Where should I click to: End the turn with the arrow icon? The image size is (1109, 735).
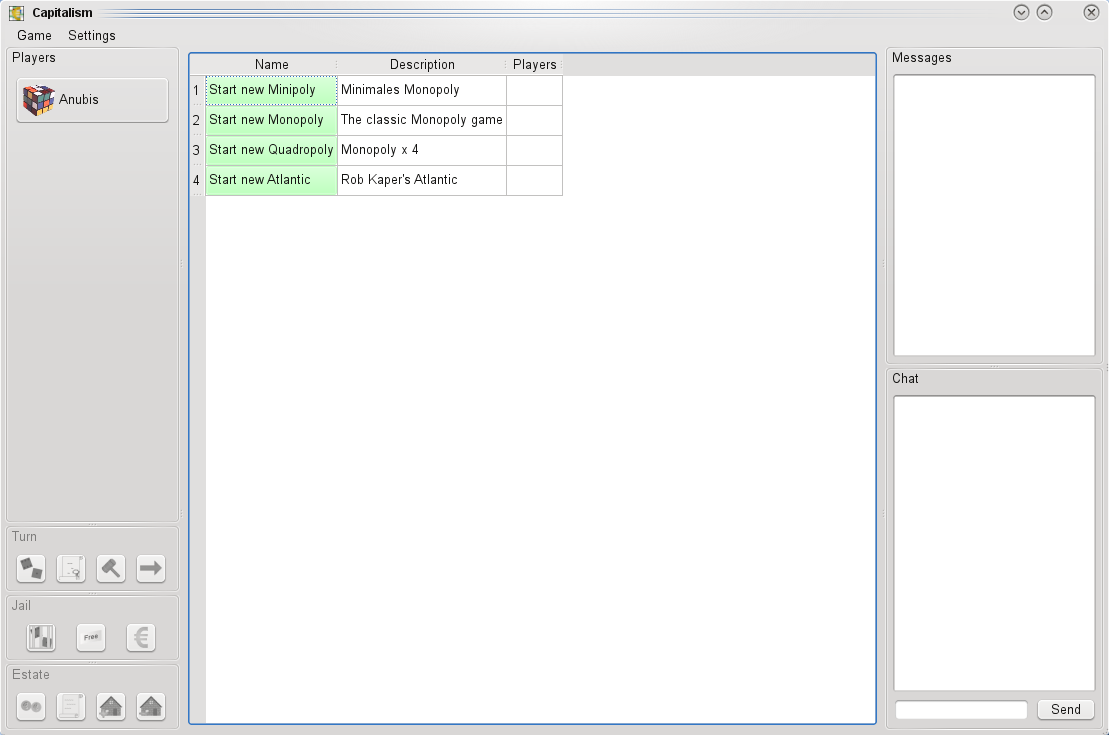point(151,568)
